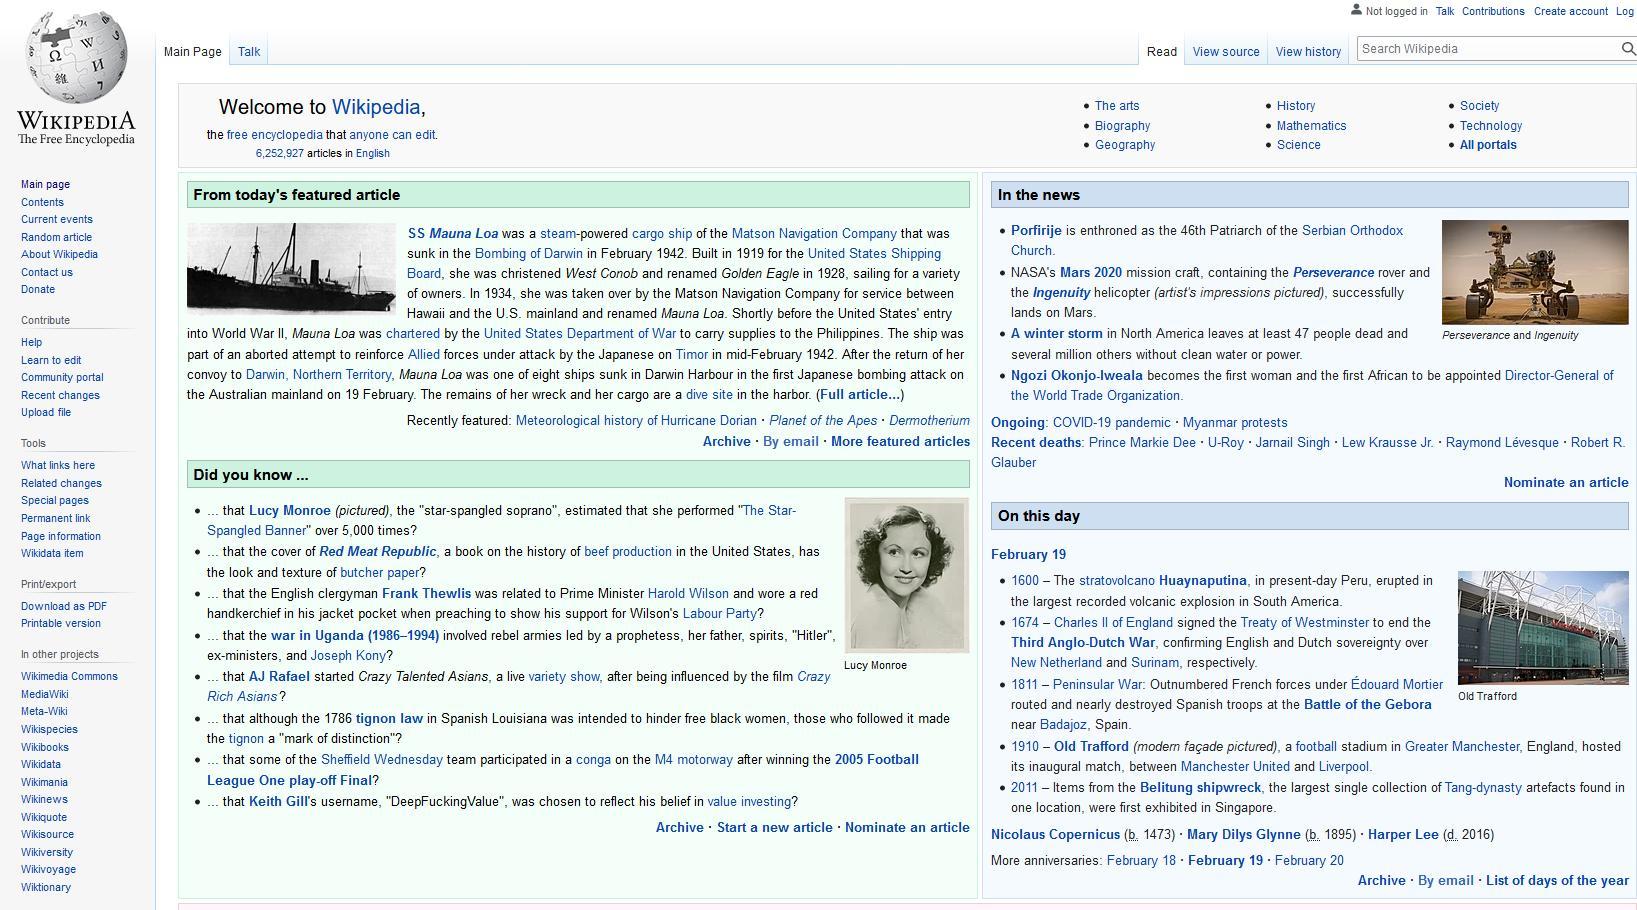Open the Old Trafford stadium photo
This screenshot has width=1637, height=910.
1542,627
